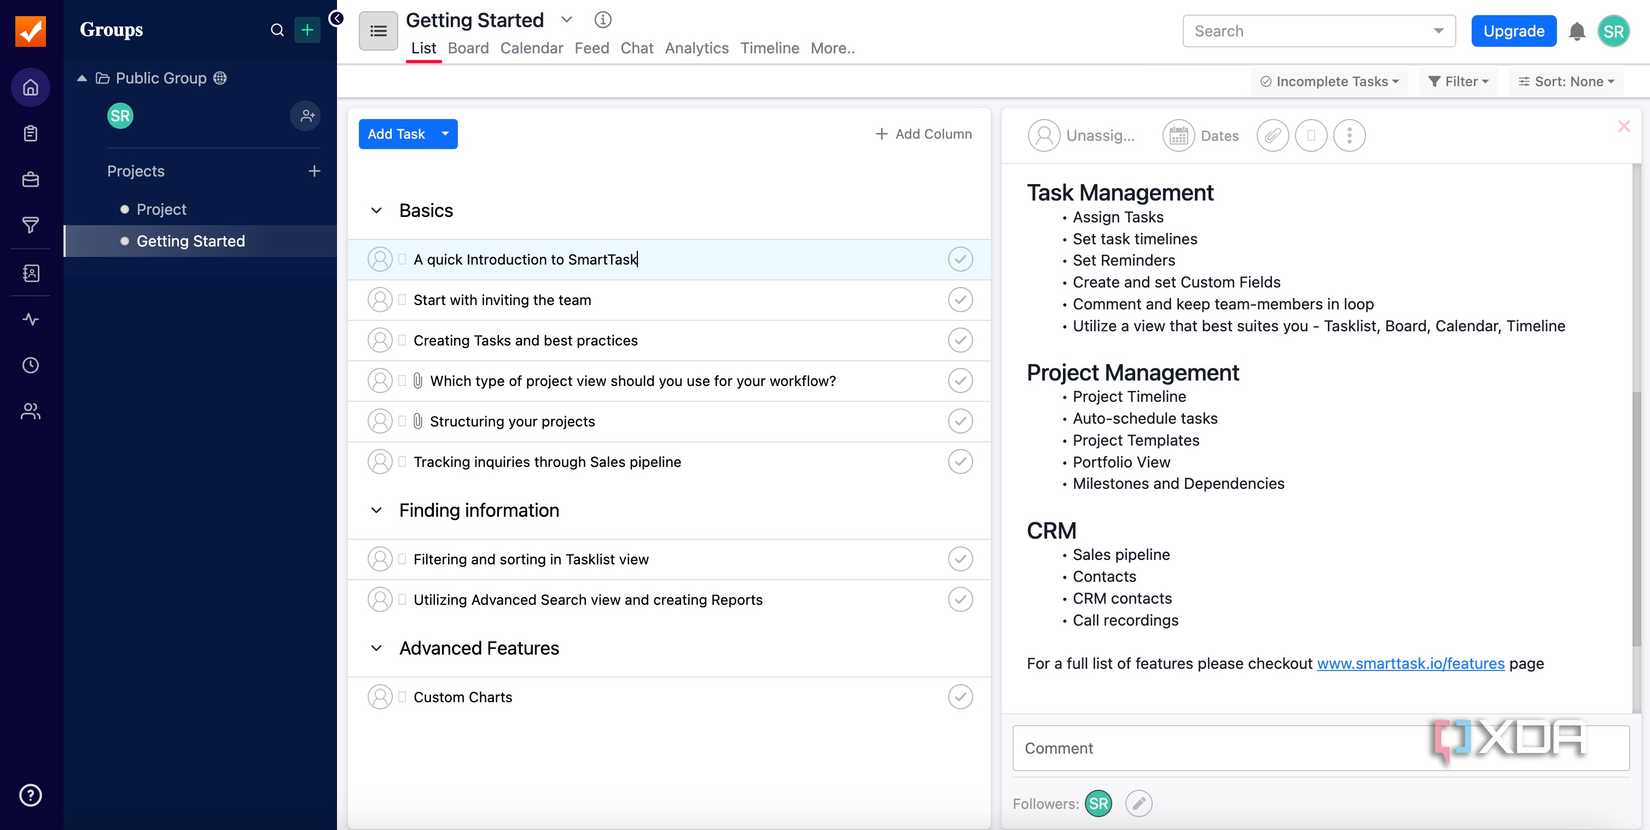Open the Timeline tab
1650x830 pixels.
(770, 48)
